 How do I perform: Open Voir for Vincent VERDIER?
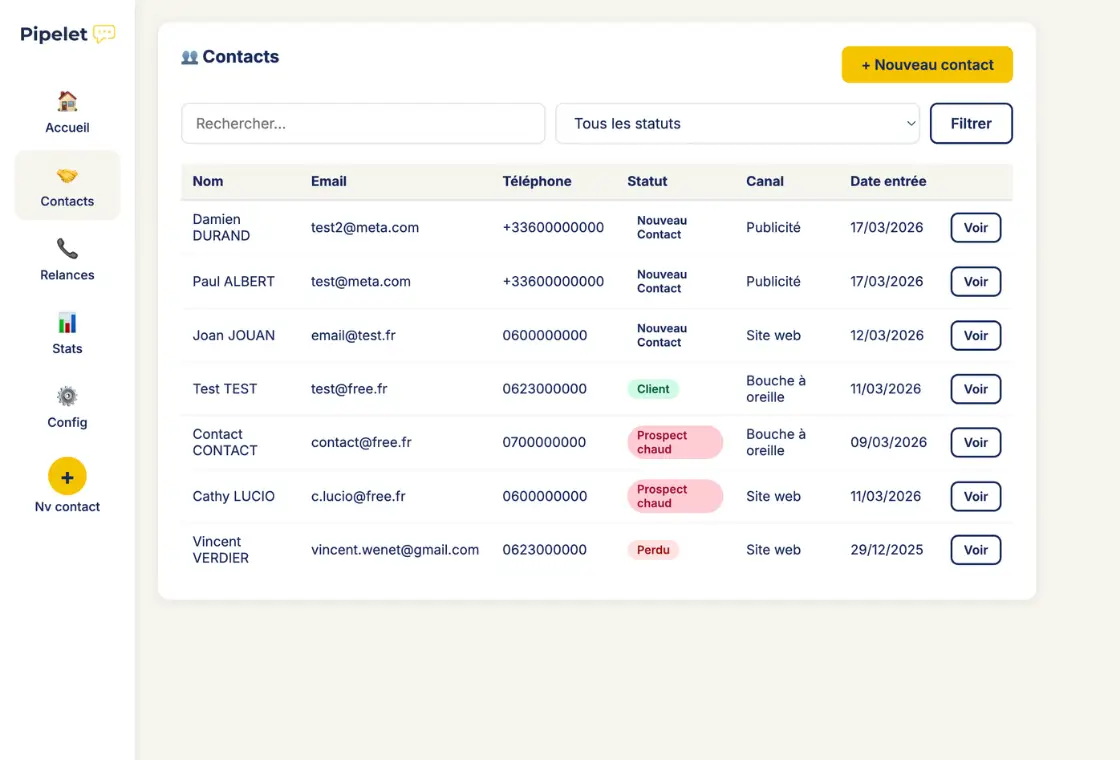[x=975, y=549]
